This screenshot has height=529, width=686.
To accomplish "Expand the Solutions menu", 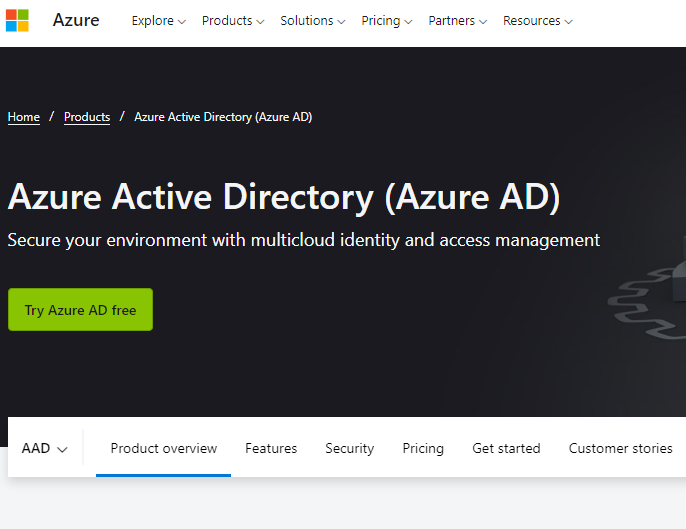I will tap(312, 21).
